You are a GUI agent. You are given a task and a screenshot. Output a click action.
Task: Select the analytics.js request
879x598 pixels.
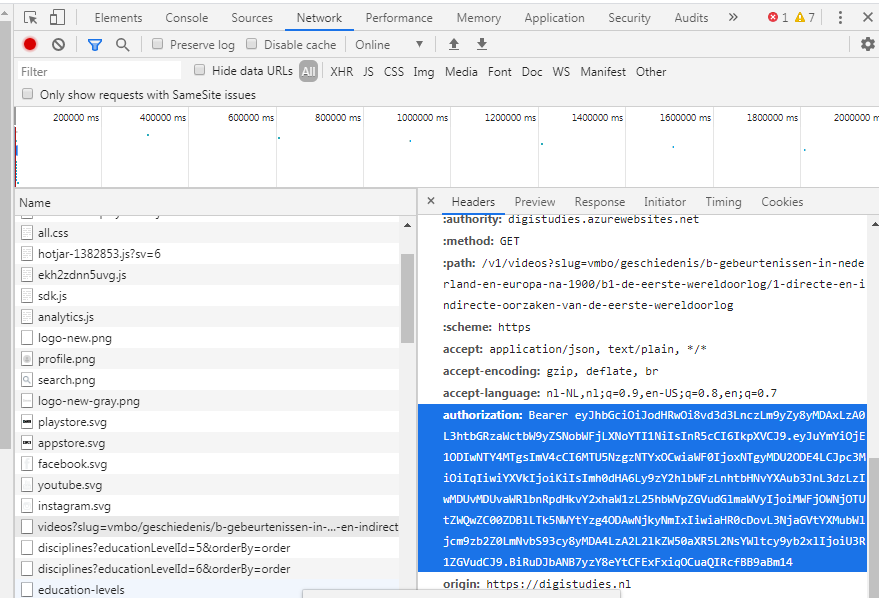pyautogui.click(x=207, y=317)
